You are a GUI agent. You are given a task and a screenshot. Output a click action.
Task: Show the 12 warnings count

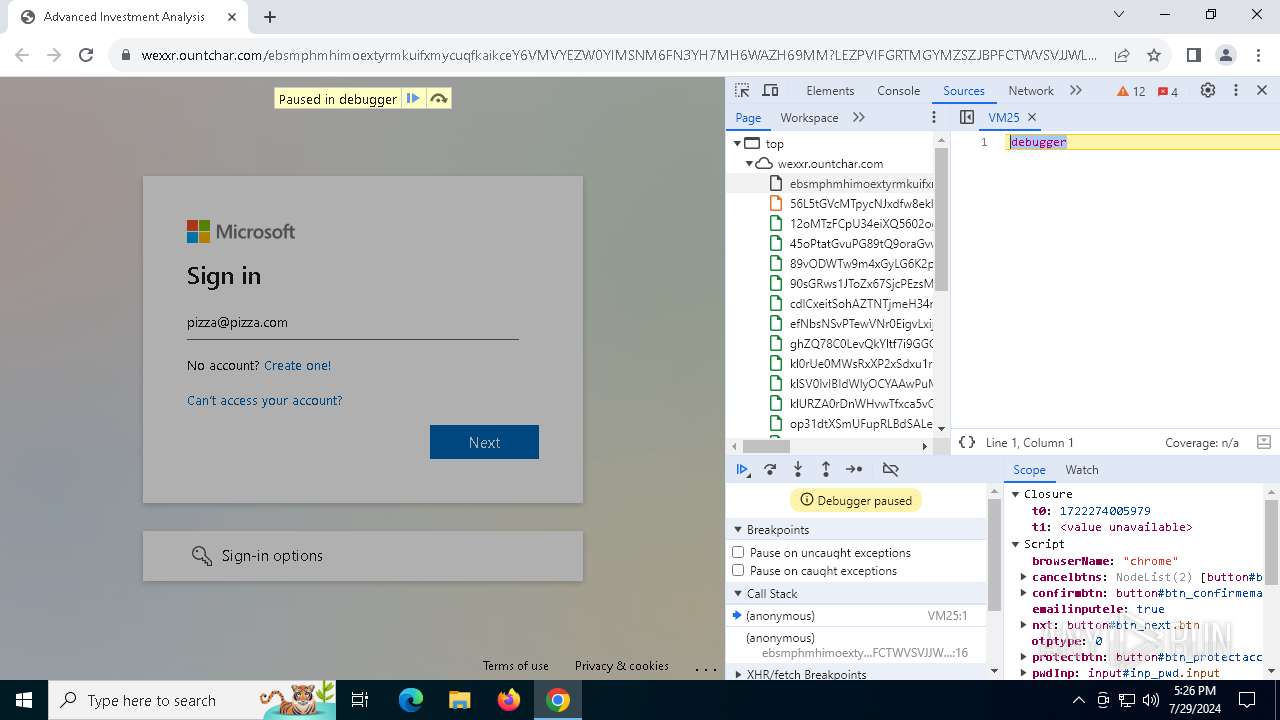point(1131,91)
